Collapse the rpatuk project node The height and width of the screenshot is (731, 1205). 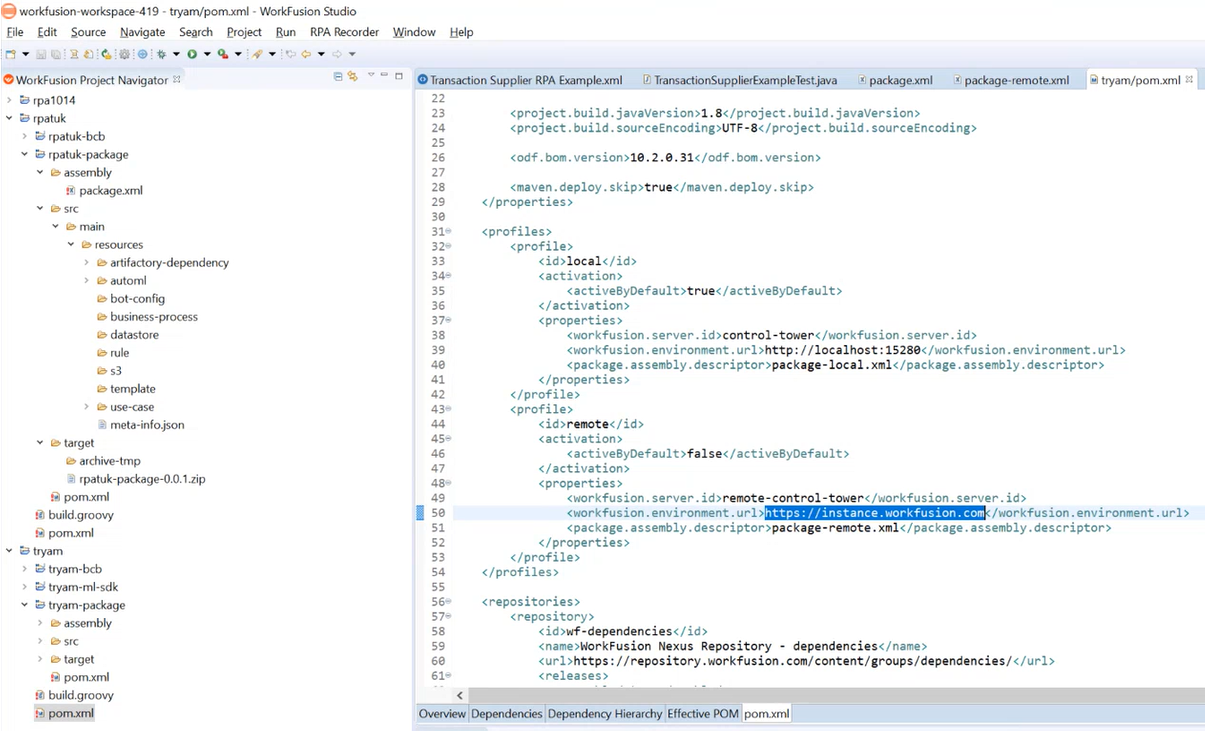10,118
